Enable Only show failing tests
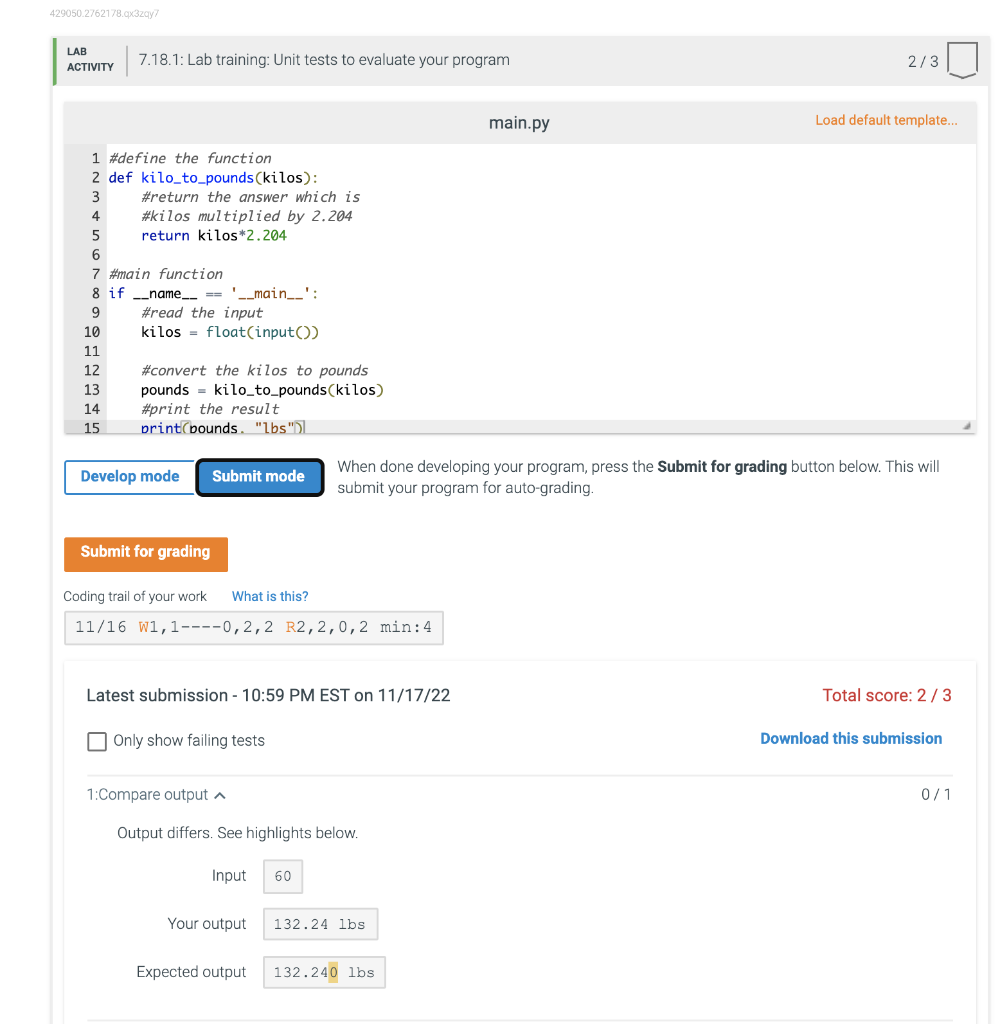The height and width of the screenshot is (1024, 1000). (97, 741)
